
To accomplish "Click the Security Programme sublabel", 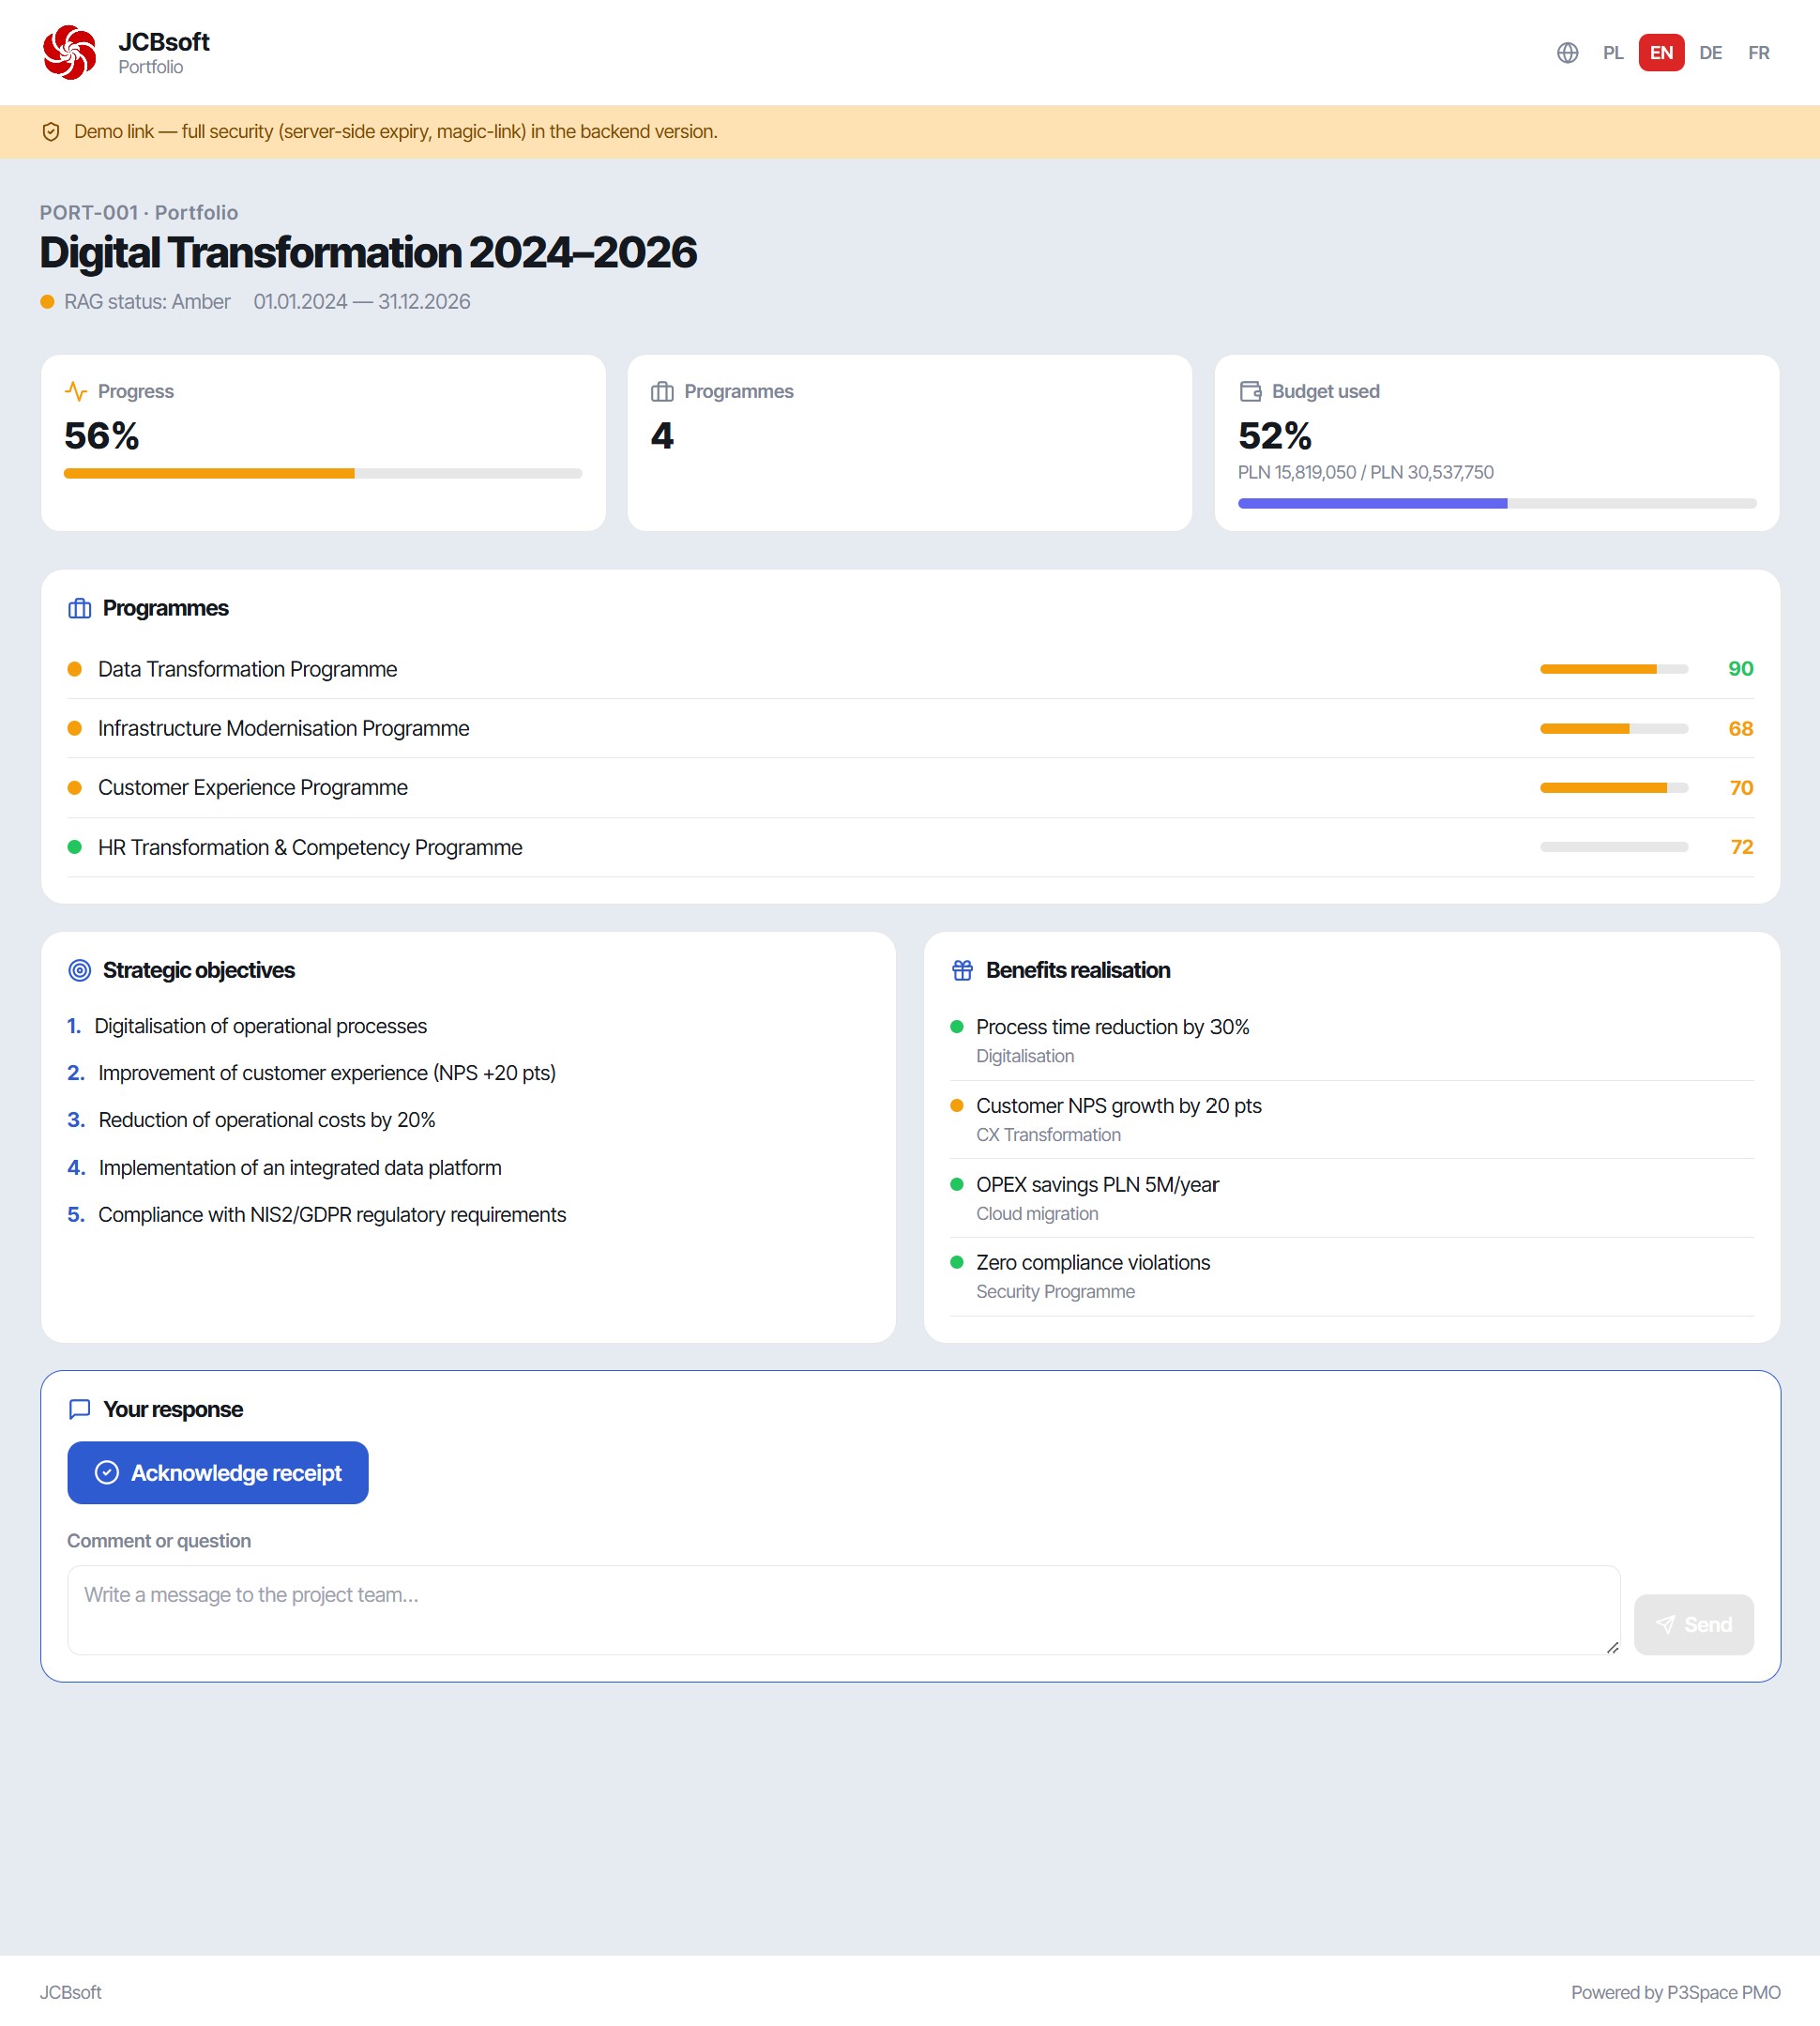I will click(1055, 1292).
